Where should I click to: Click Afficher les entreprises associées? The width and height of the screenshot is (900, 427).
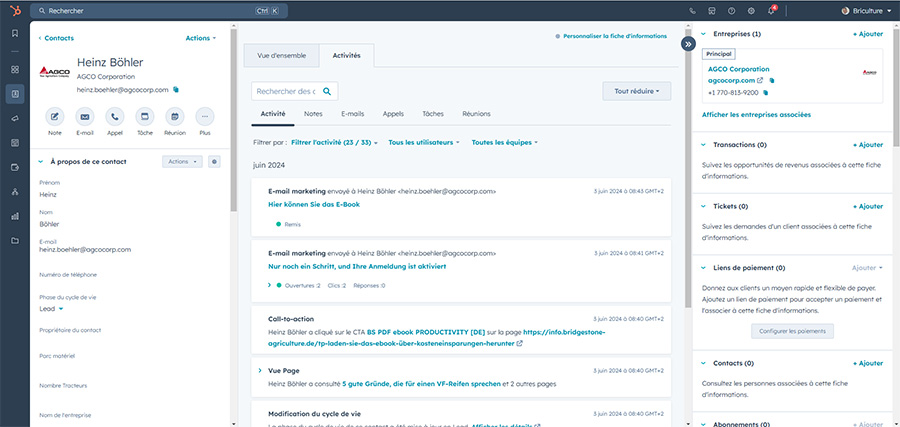pos(756,115)
